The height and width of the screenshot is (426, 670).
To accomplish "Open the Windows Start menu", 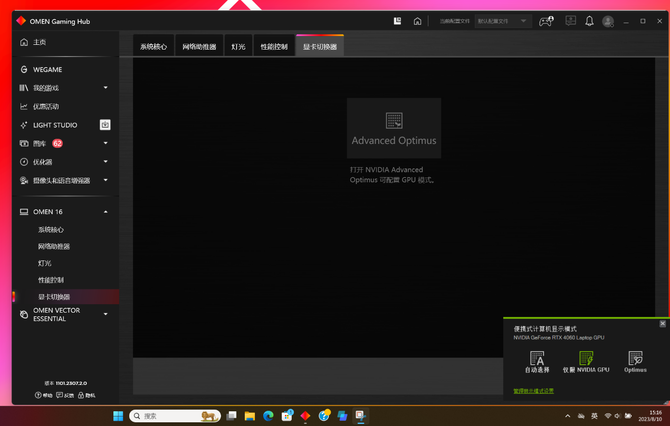I will pyautogui.click(x=118, y=416).
